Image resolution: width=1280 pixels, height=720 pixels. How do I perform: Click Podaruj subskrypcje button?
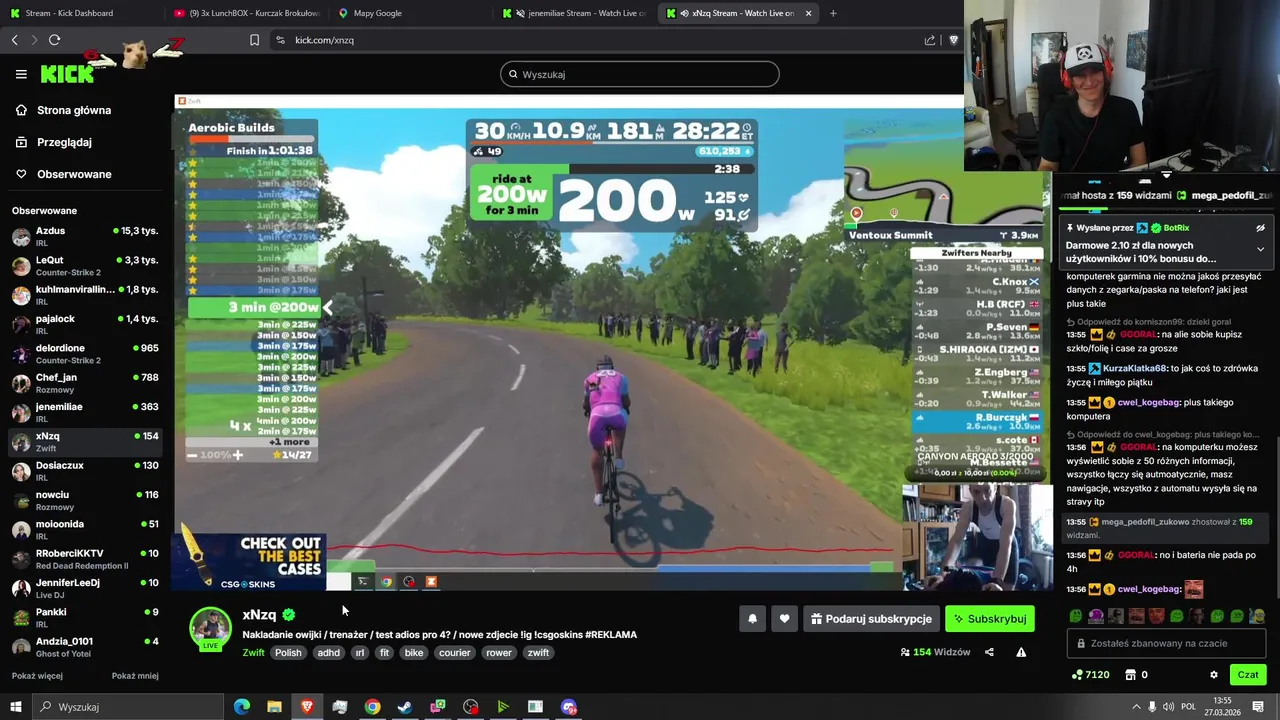(x=871, y=619)
